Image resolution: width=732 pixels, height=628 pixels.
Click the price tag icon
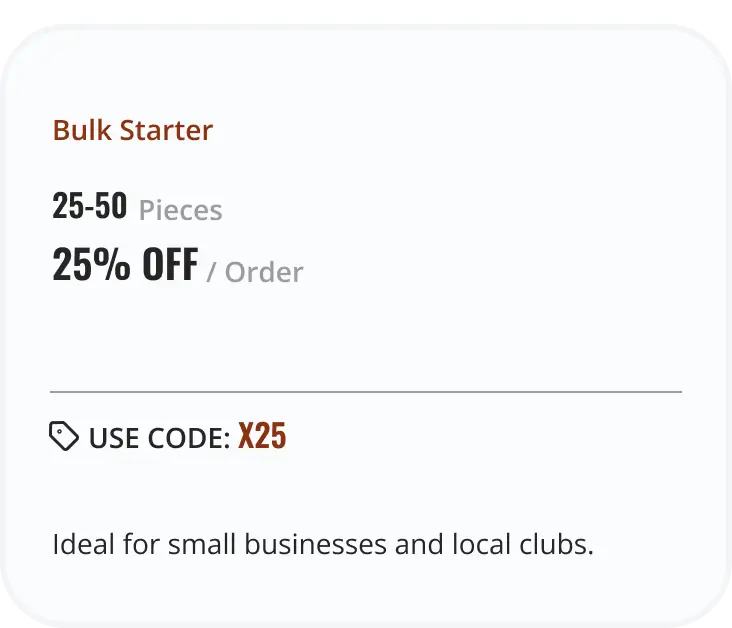coord(64,437)
